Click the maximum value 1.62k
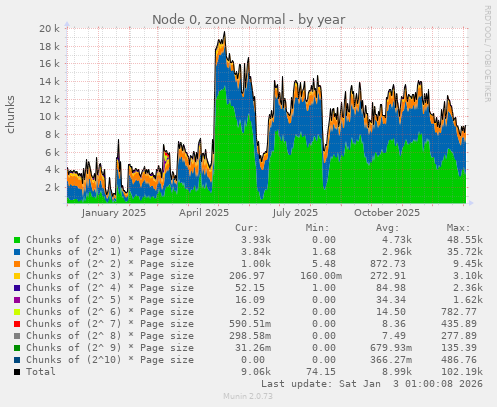Screen dimensions: 497x407 coord(468,300)
